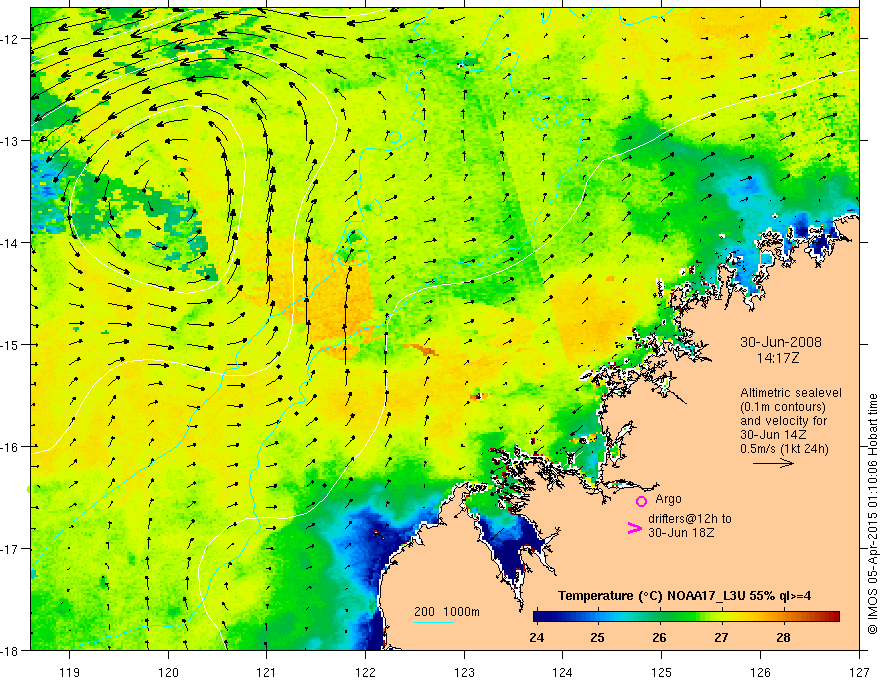Click longitude axis label 119
Screen dimensions: 880x680
point(70,672)
